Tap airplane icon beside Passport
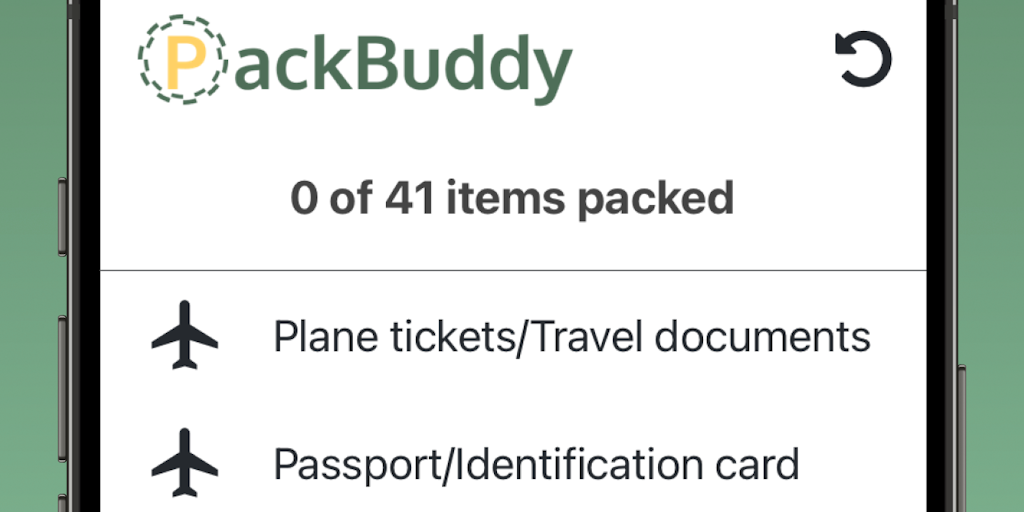The width and height of the screenshot is (1024, 512). pos(185,464)
